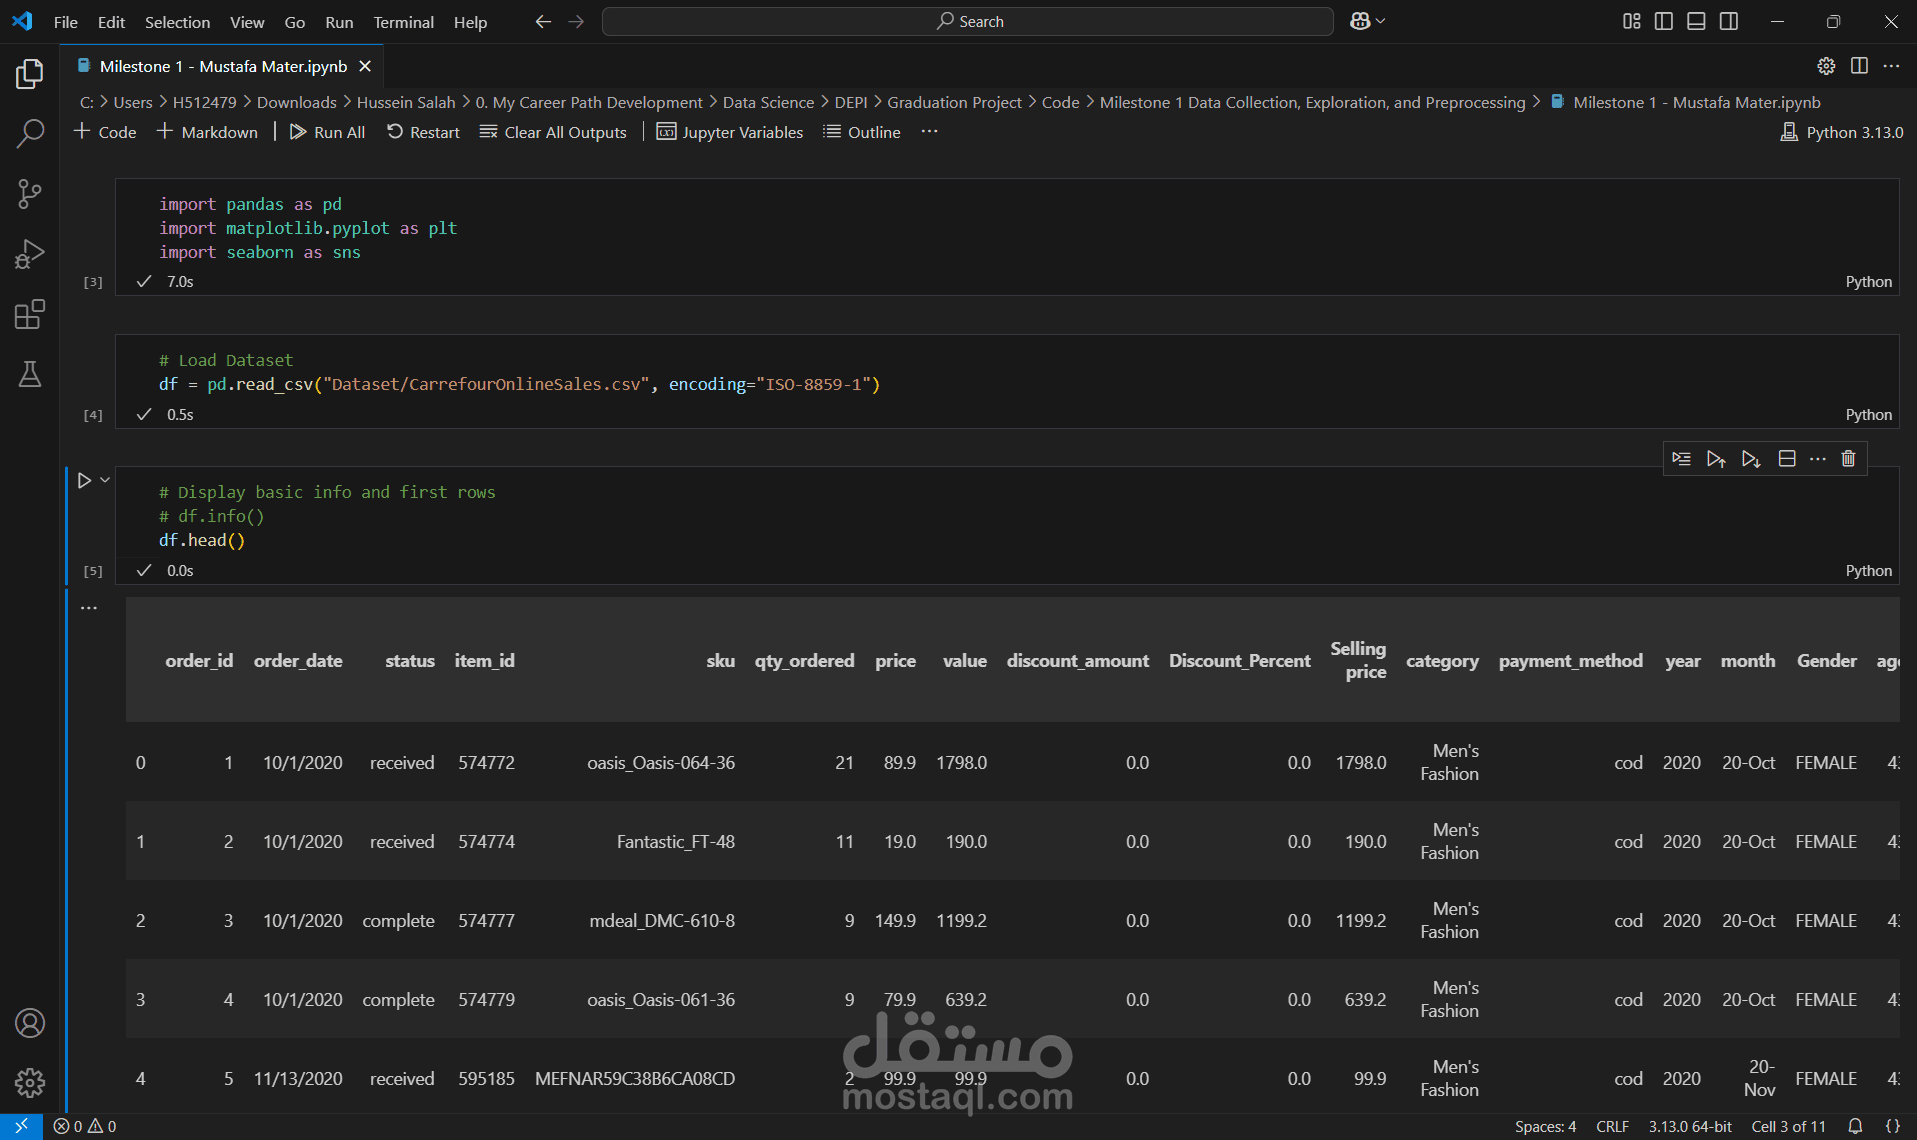This screenshot has width=1917, height=1140.
Task: Select Milestone 1 - Mustafa Mater.ipynb tab
Action: [x=223, y=66]
